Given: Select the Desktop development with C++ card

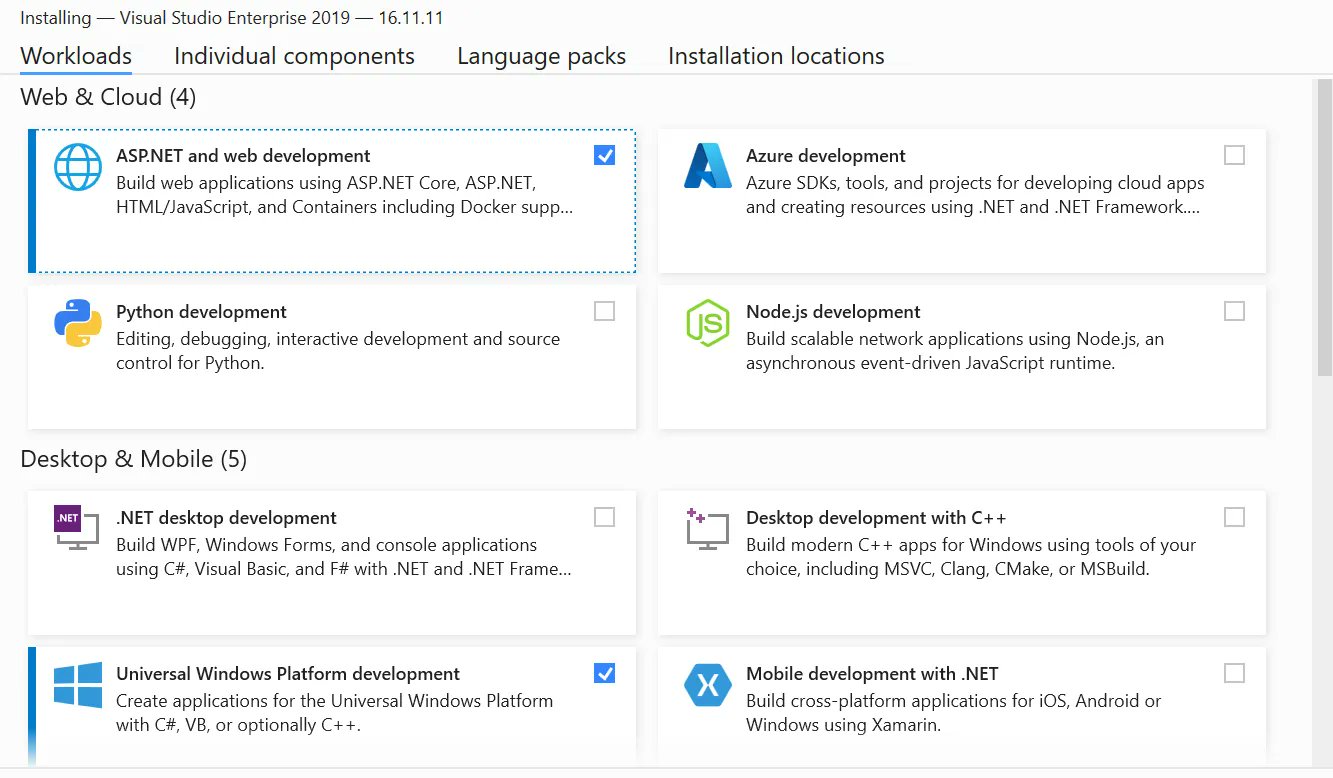Looking at the screenshot, I should click(x=961, y=563).
